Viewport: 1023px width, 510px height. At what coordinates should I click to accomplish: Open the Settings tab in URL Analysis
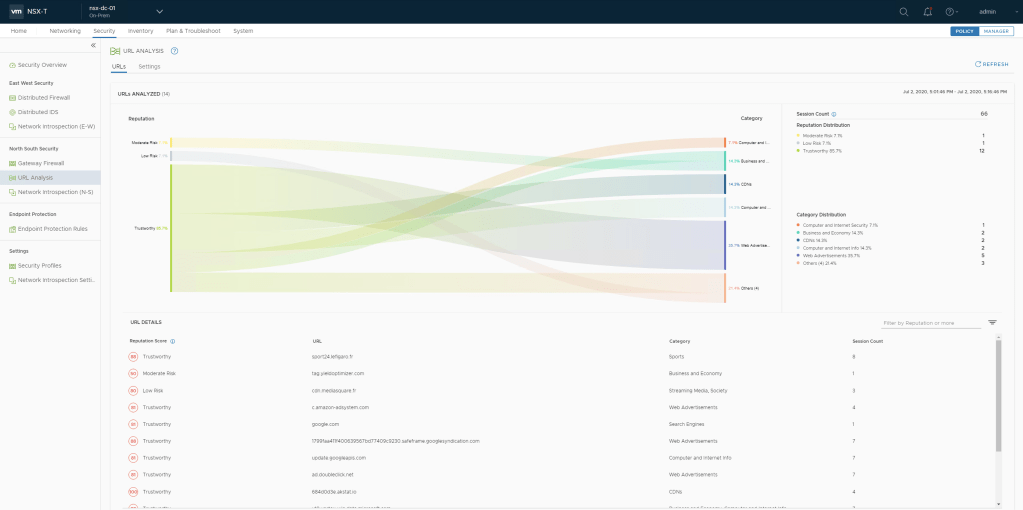point(149,66)
